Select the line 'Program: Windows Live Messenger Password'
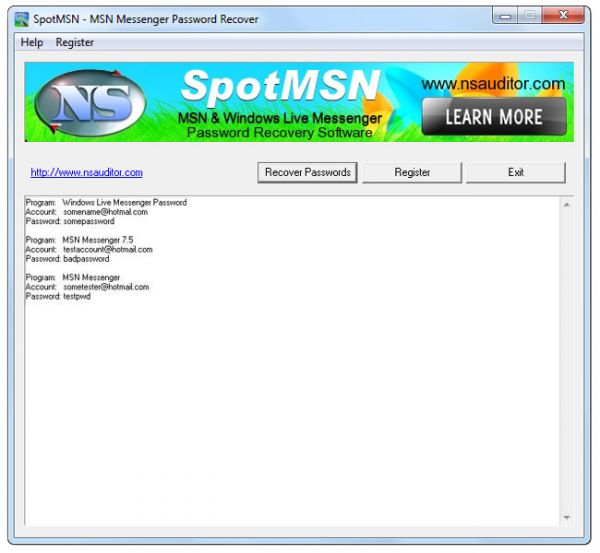Viewport: 600px width, 553px height. point(106,202)
